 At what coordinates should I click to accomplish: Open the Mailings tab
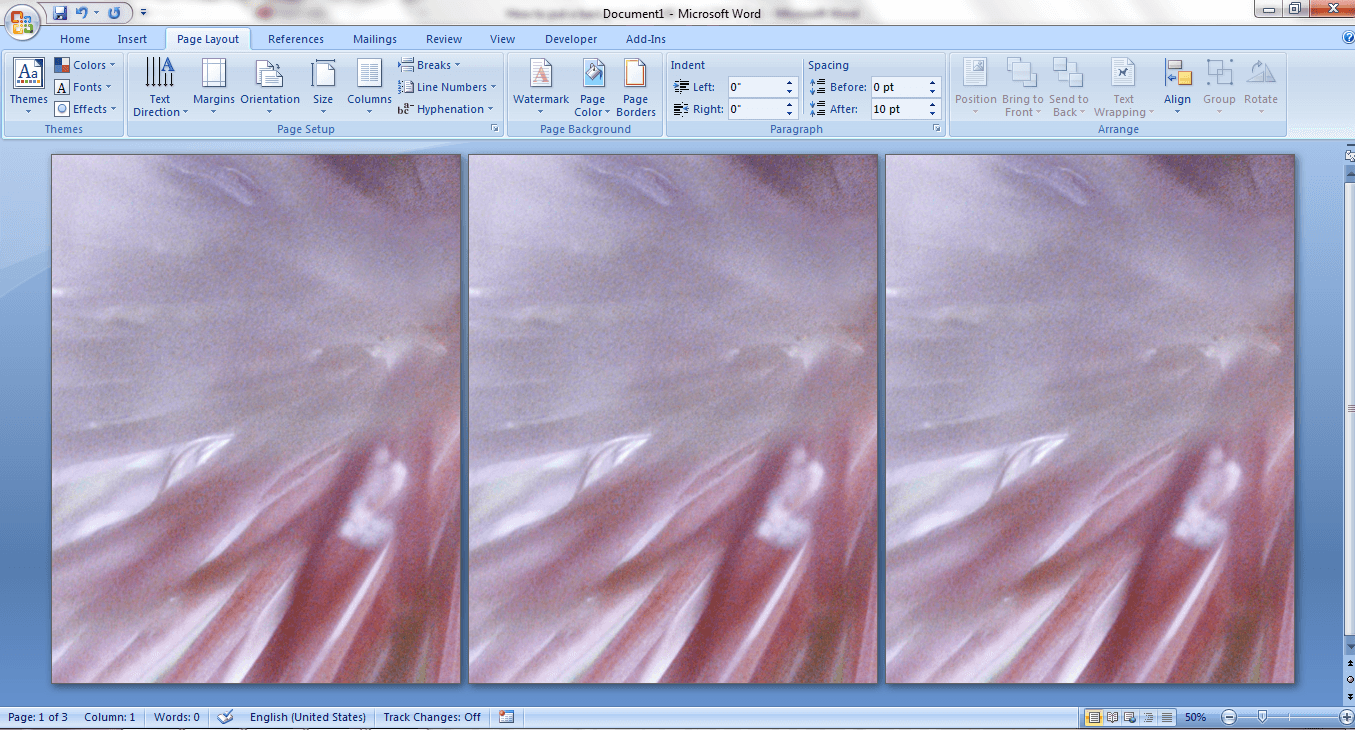pyautogui.click(x=375, y=38)
